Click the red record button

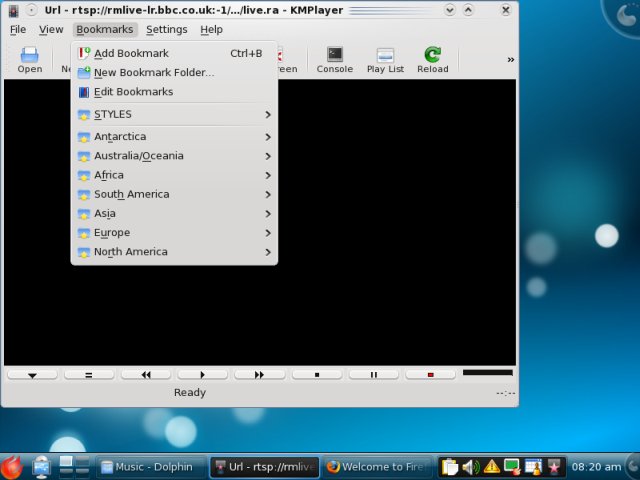(x=430, y=375)
